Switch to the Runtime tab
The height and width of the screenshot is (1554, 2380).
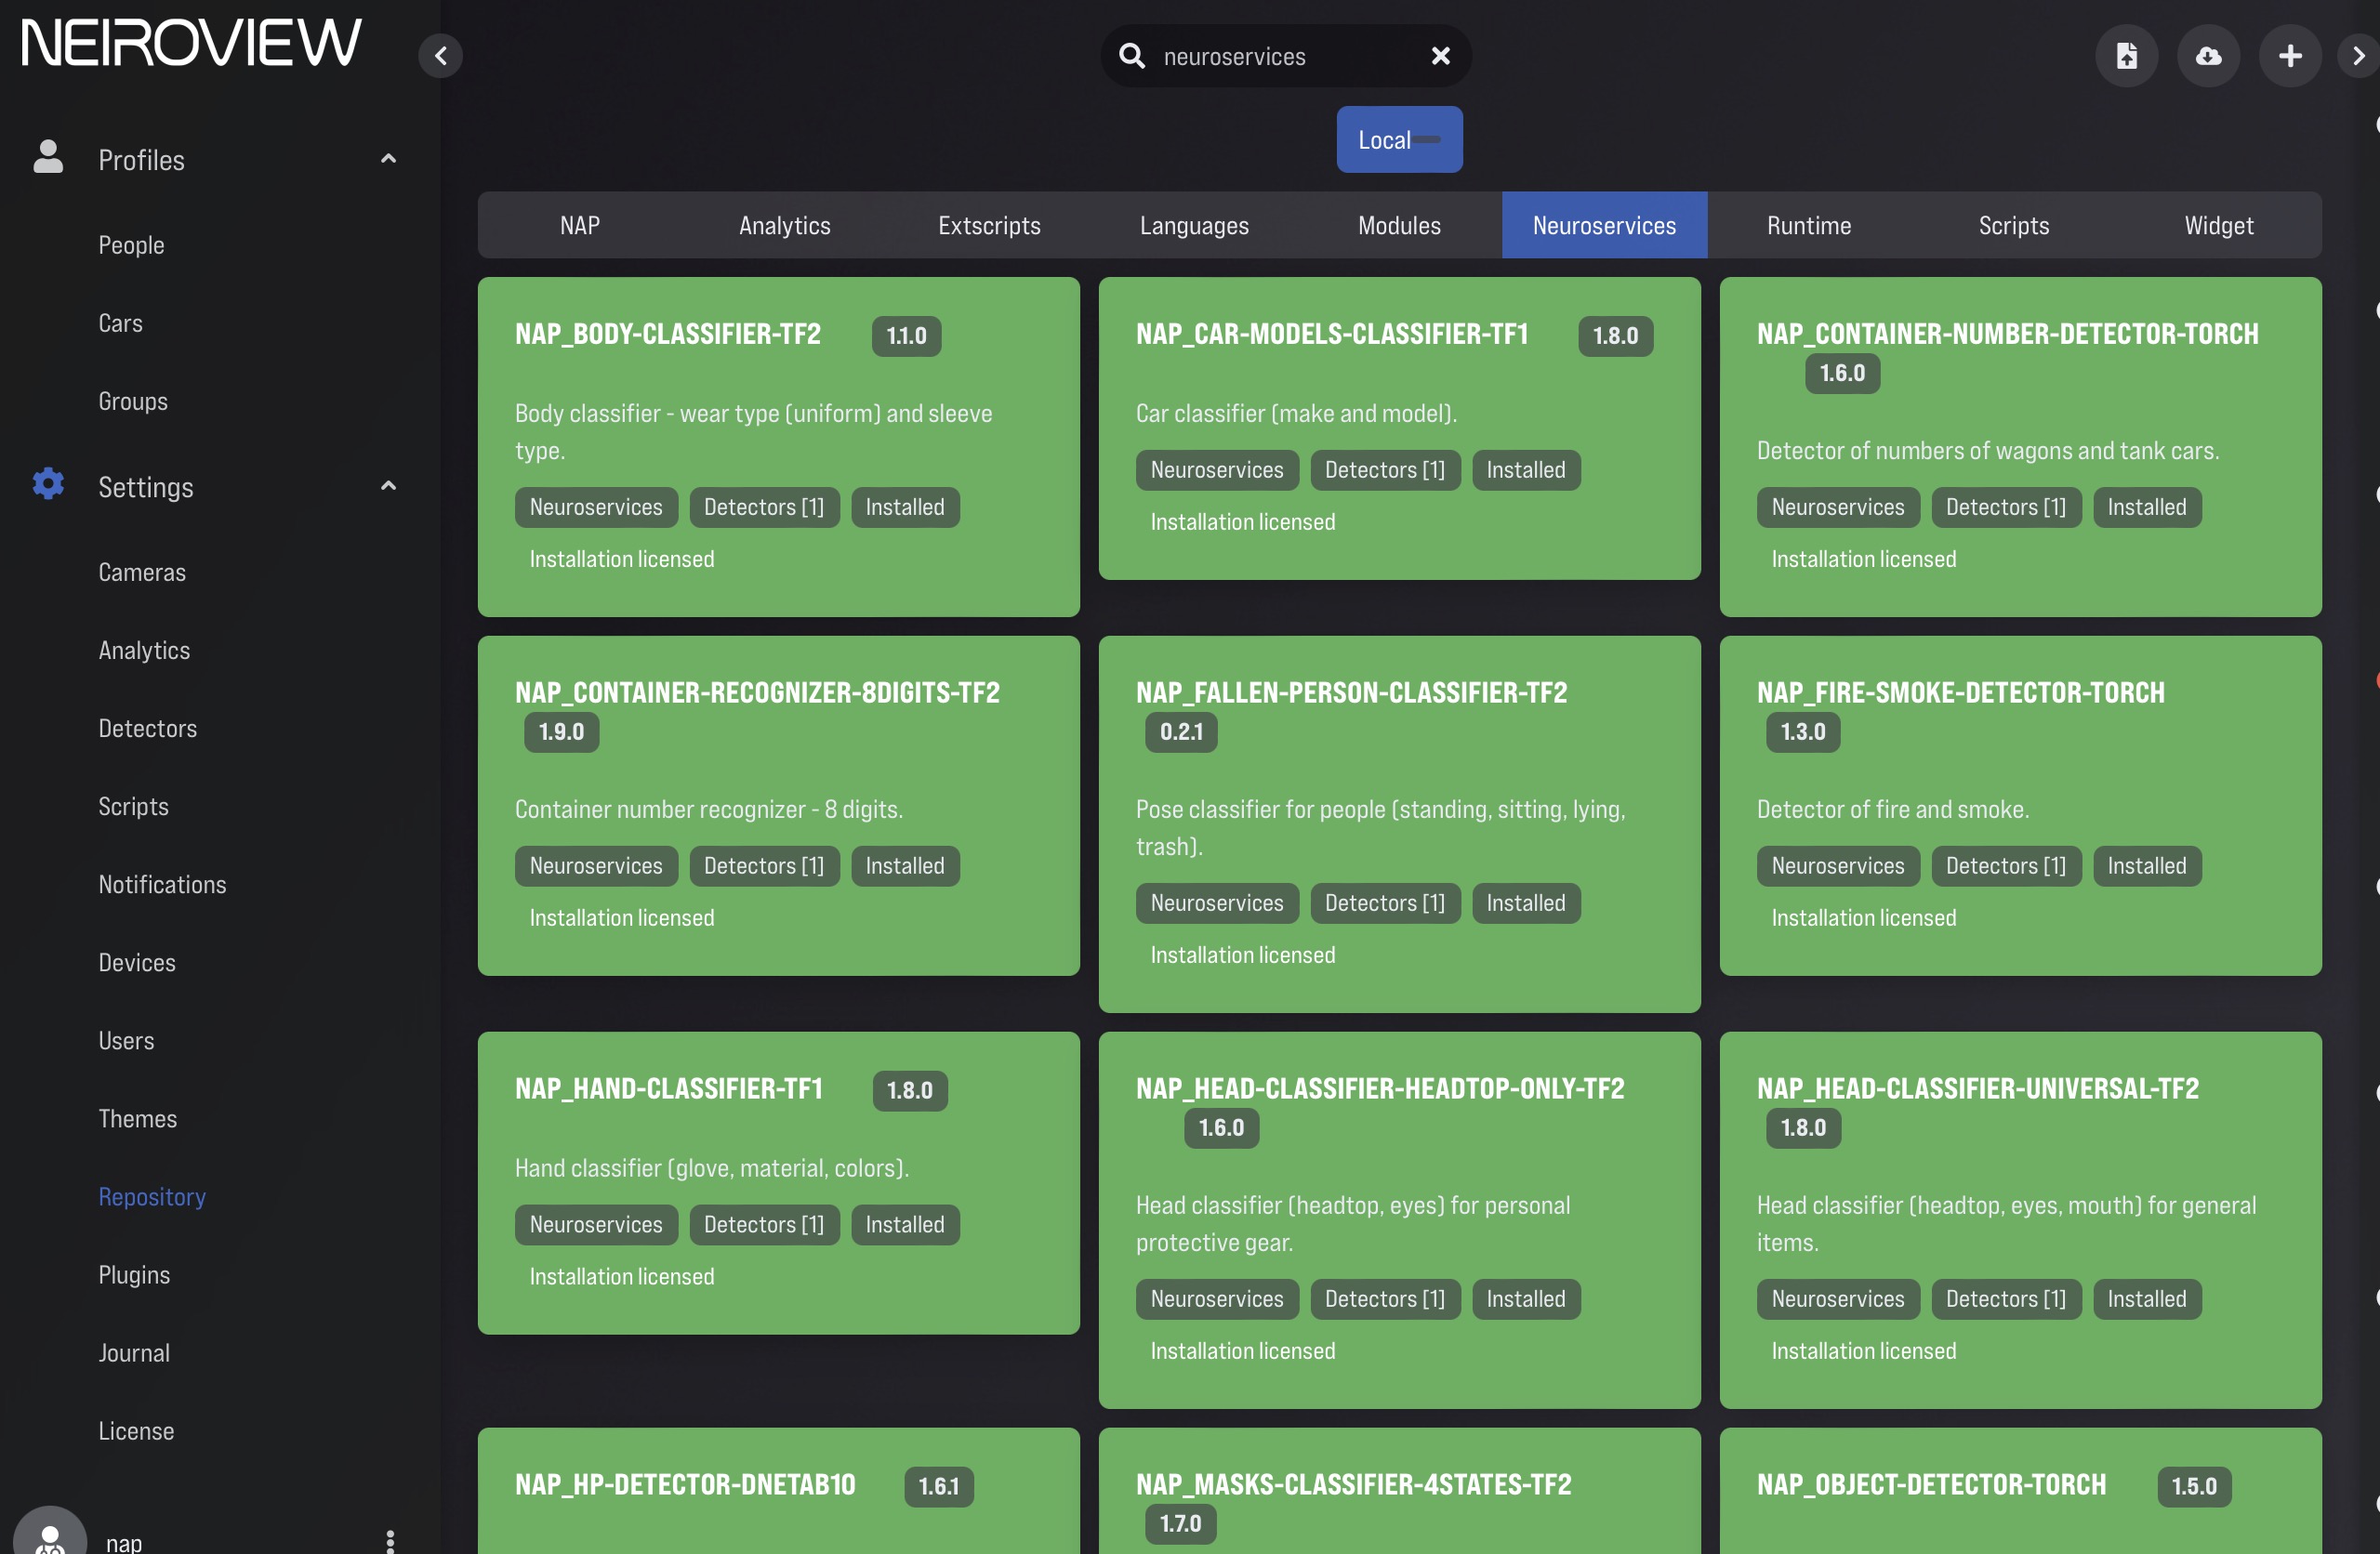coord(1810,226)
